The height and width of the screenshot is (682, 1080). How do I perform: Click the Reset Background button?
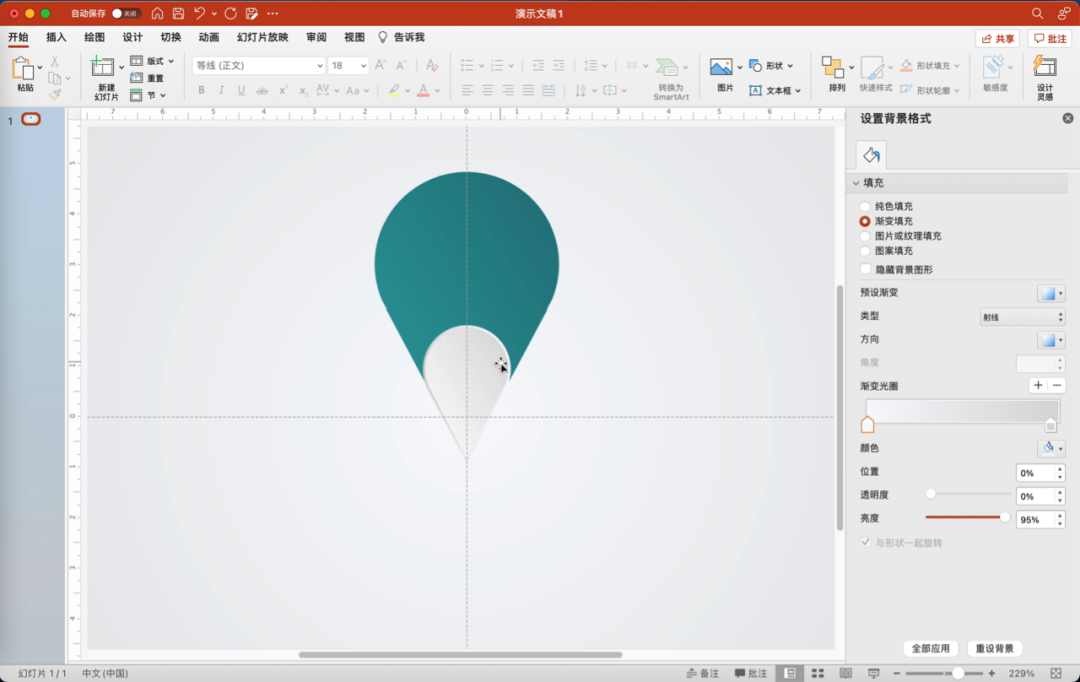click(x=995, y=648)
